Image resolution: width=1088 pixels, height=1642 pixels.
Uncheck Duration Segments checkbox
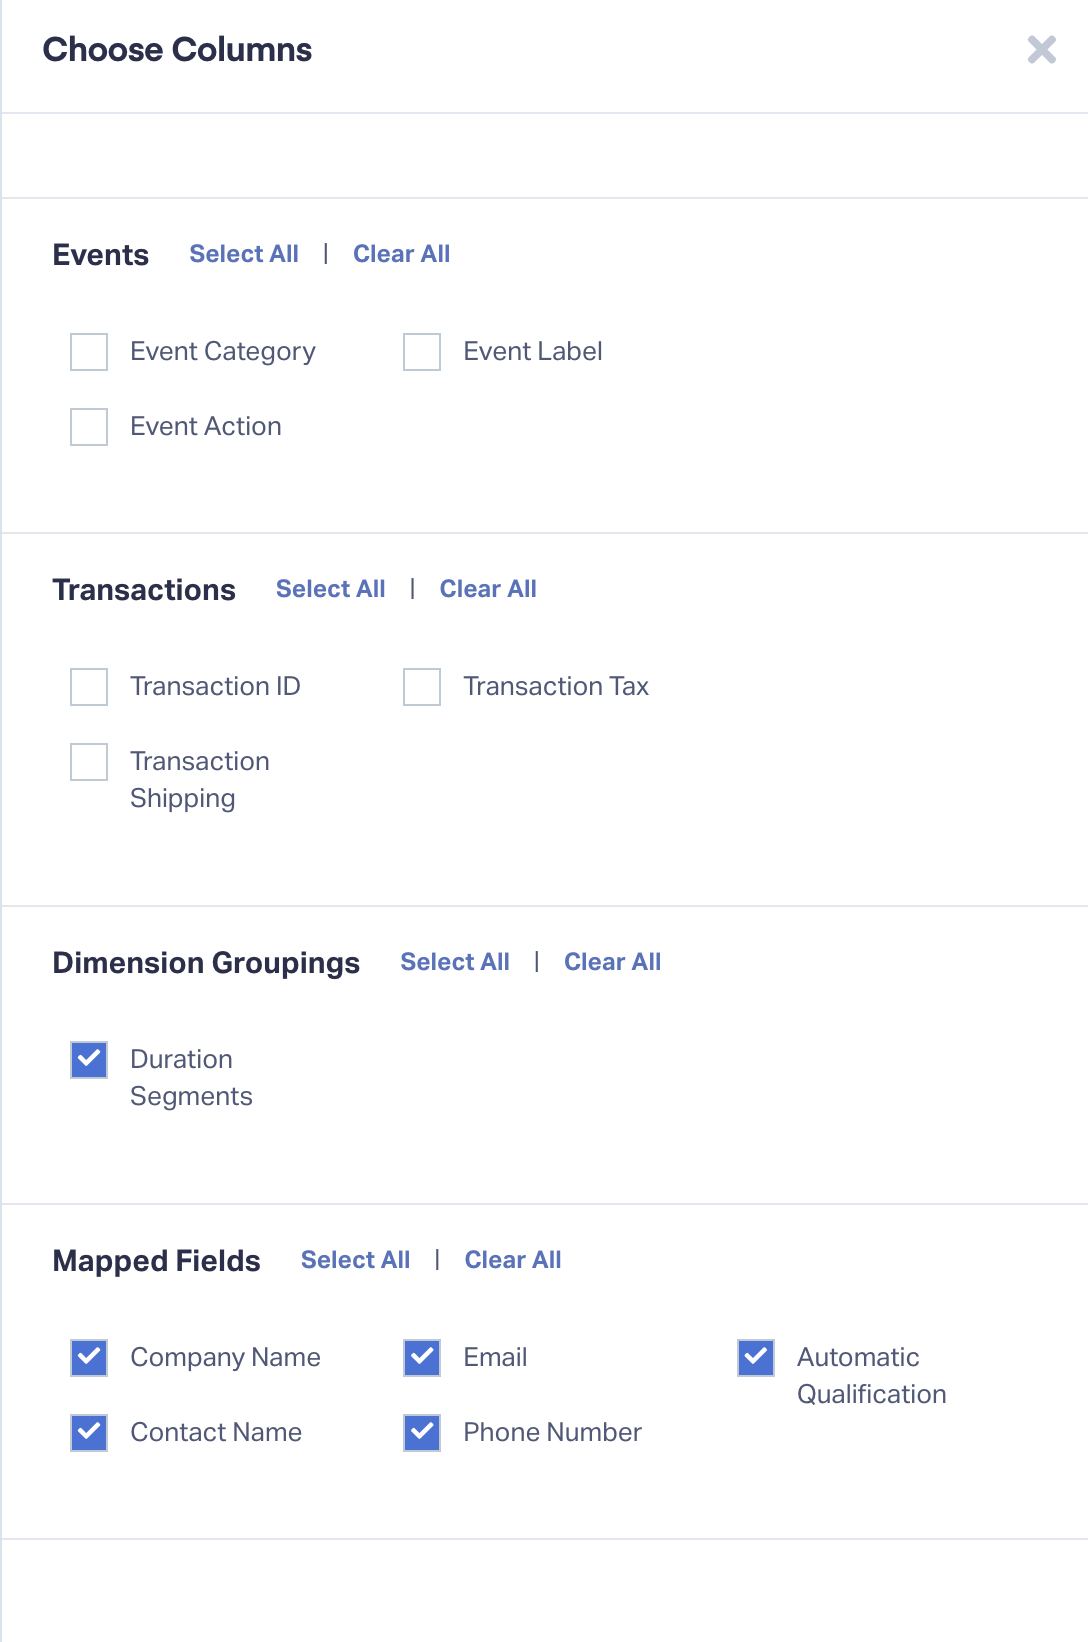point(89,1060)
